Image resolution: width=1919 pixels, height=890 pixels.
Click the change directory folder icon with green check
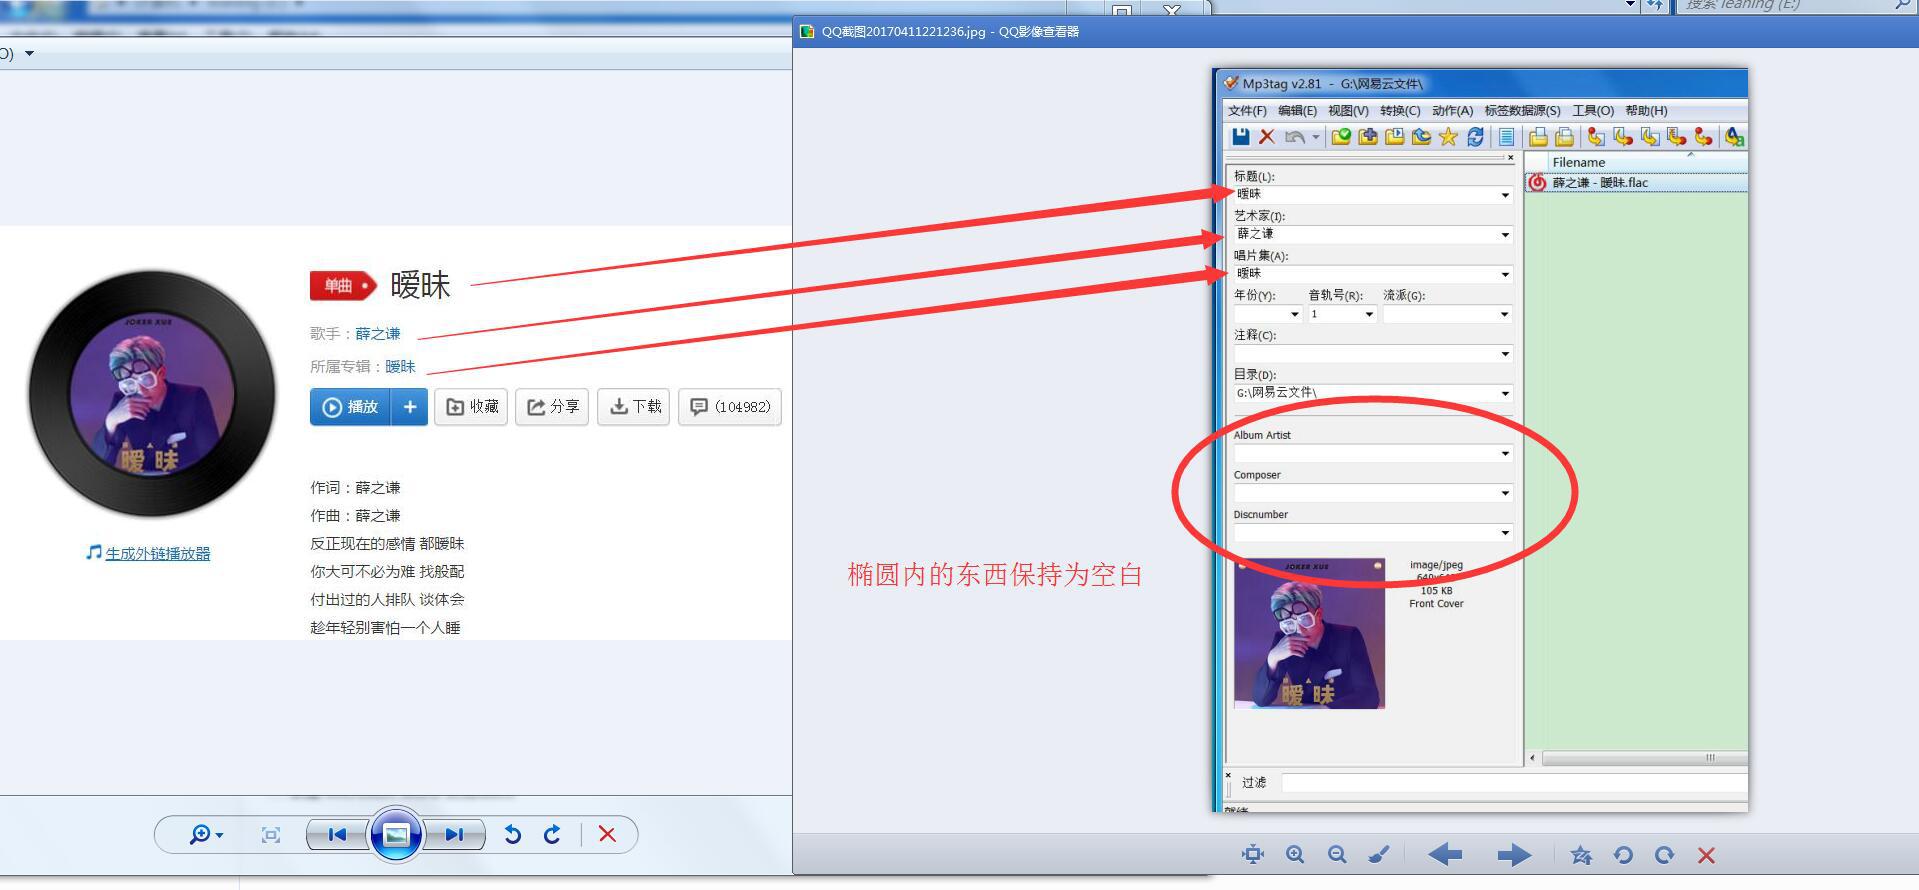(x=1341, y=137)
